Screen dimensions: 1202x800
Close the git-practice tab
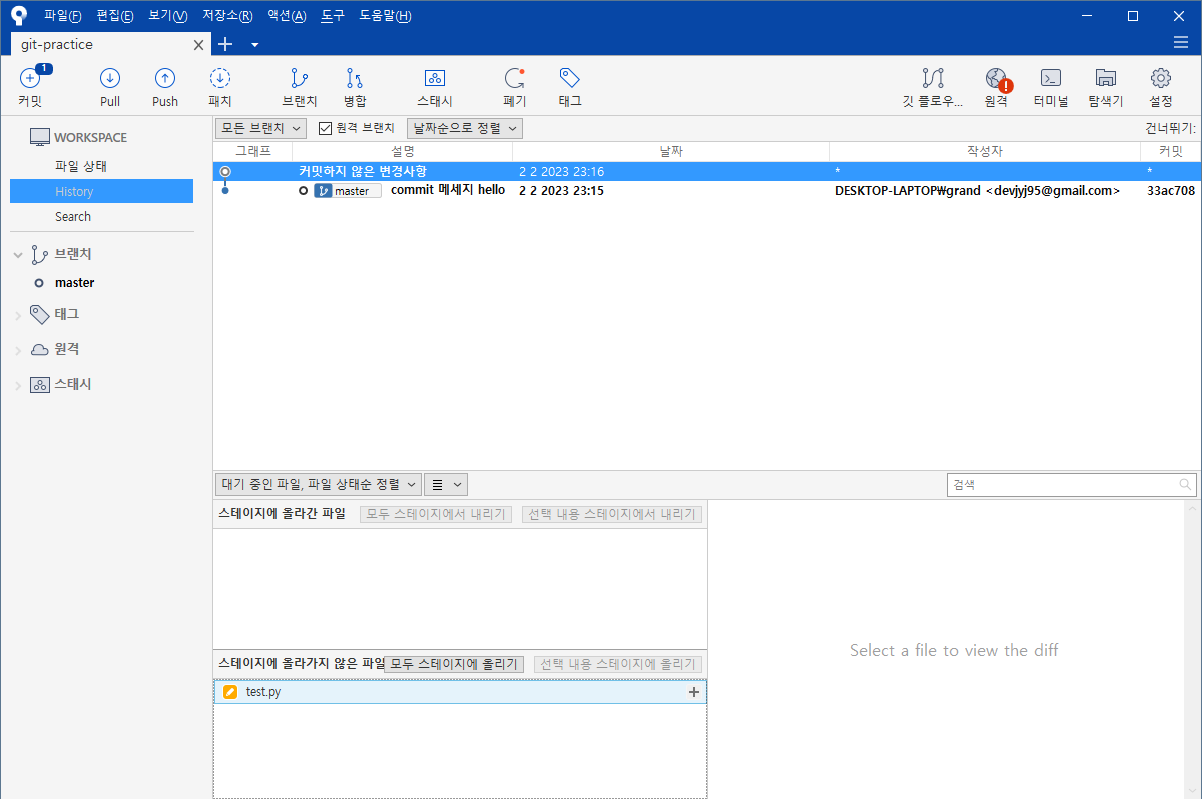tap(198, 45)
